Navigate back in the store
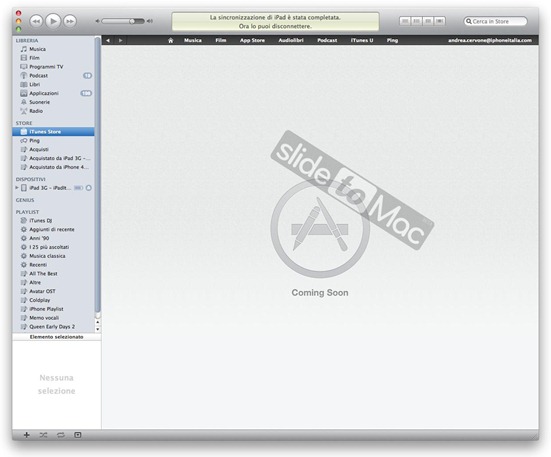Screen dimensions: 551x457 108,40
